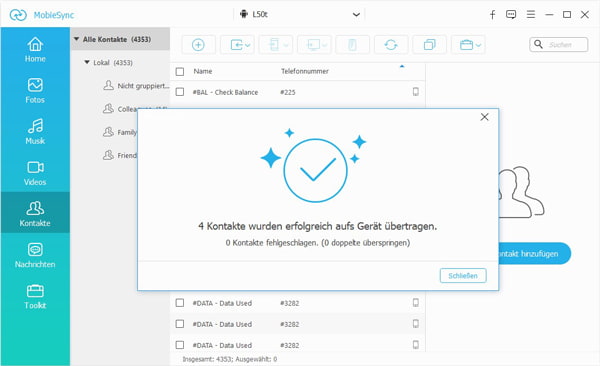Sort by the Telefonnummer column header
The height and width of the screenshot is (366, 600).
click(x=305, y=71)
